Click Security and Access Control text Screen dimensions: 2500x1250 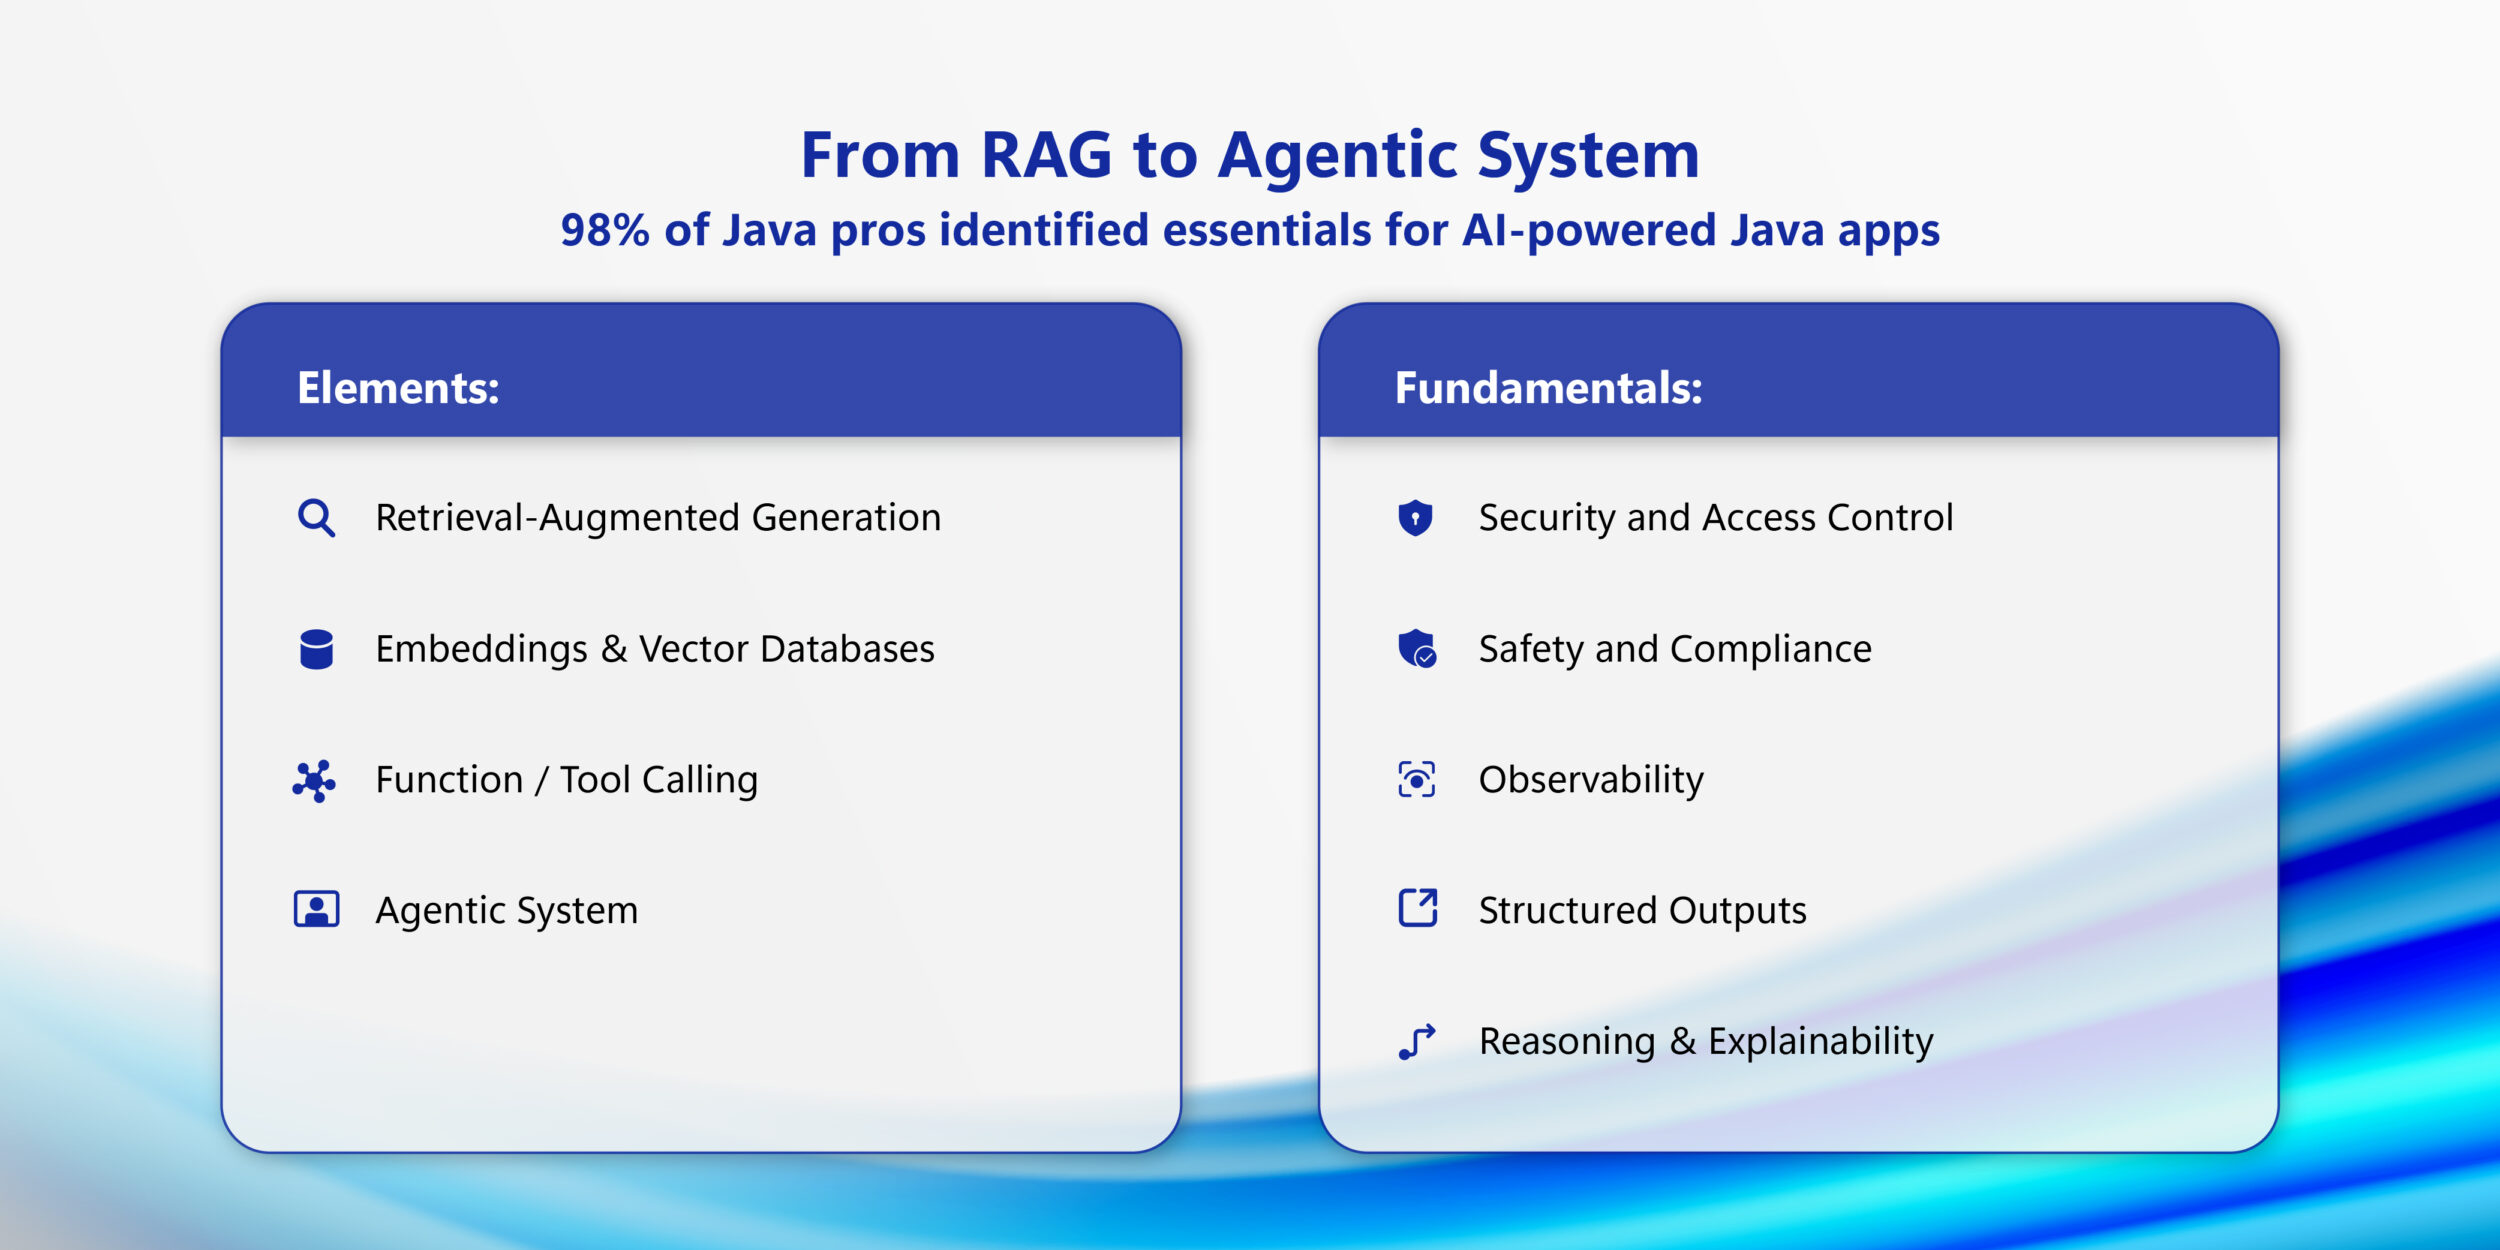pos(1715,518)
